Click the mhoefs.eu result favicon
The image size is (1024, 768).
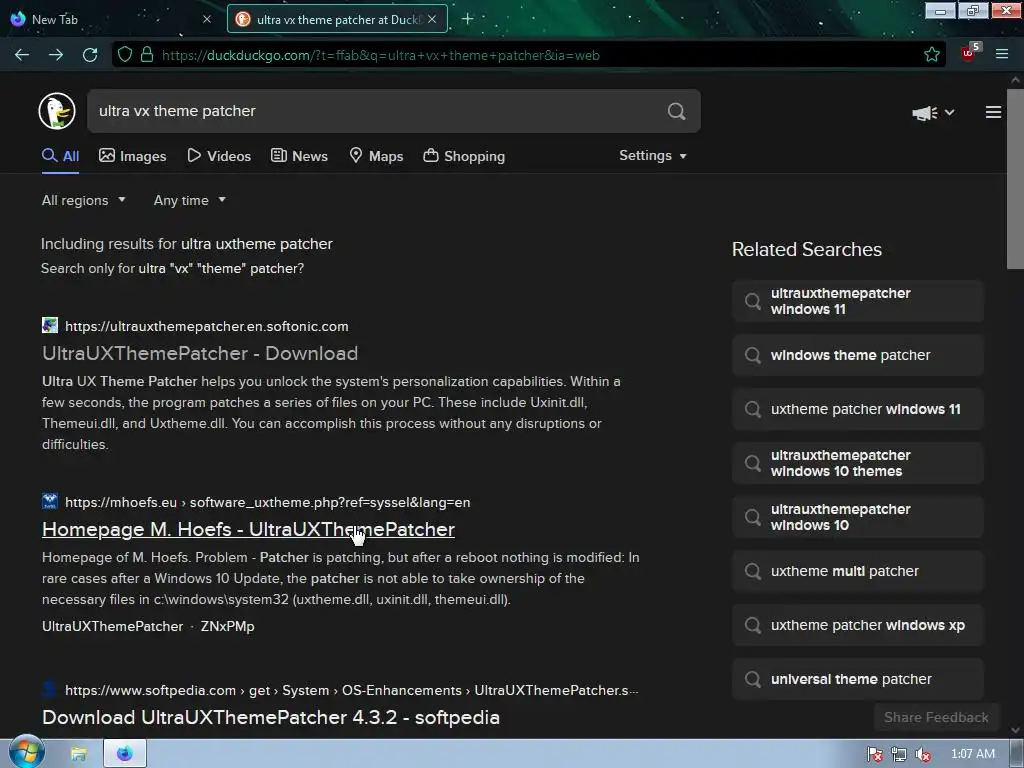pos(50,502)
